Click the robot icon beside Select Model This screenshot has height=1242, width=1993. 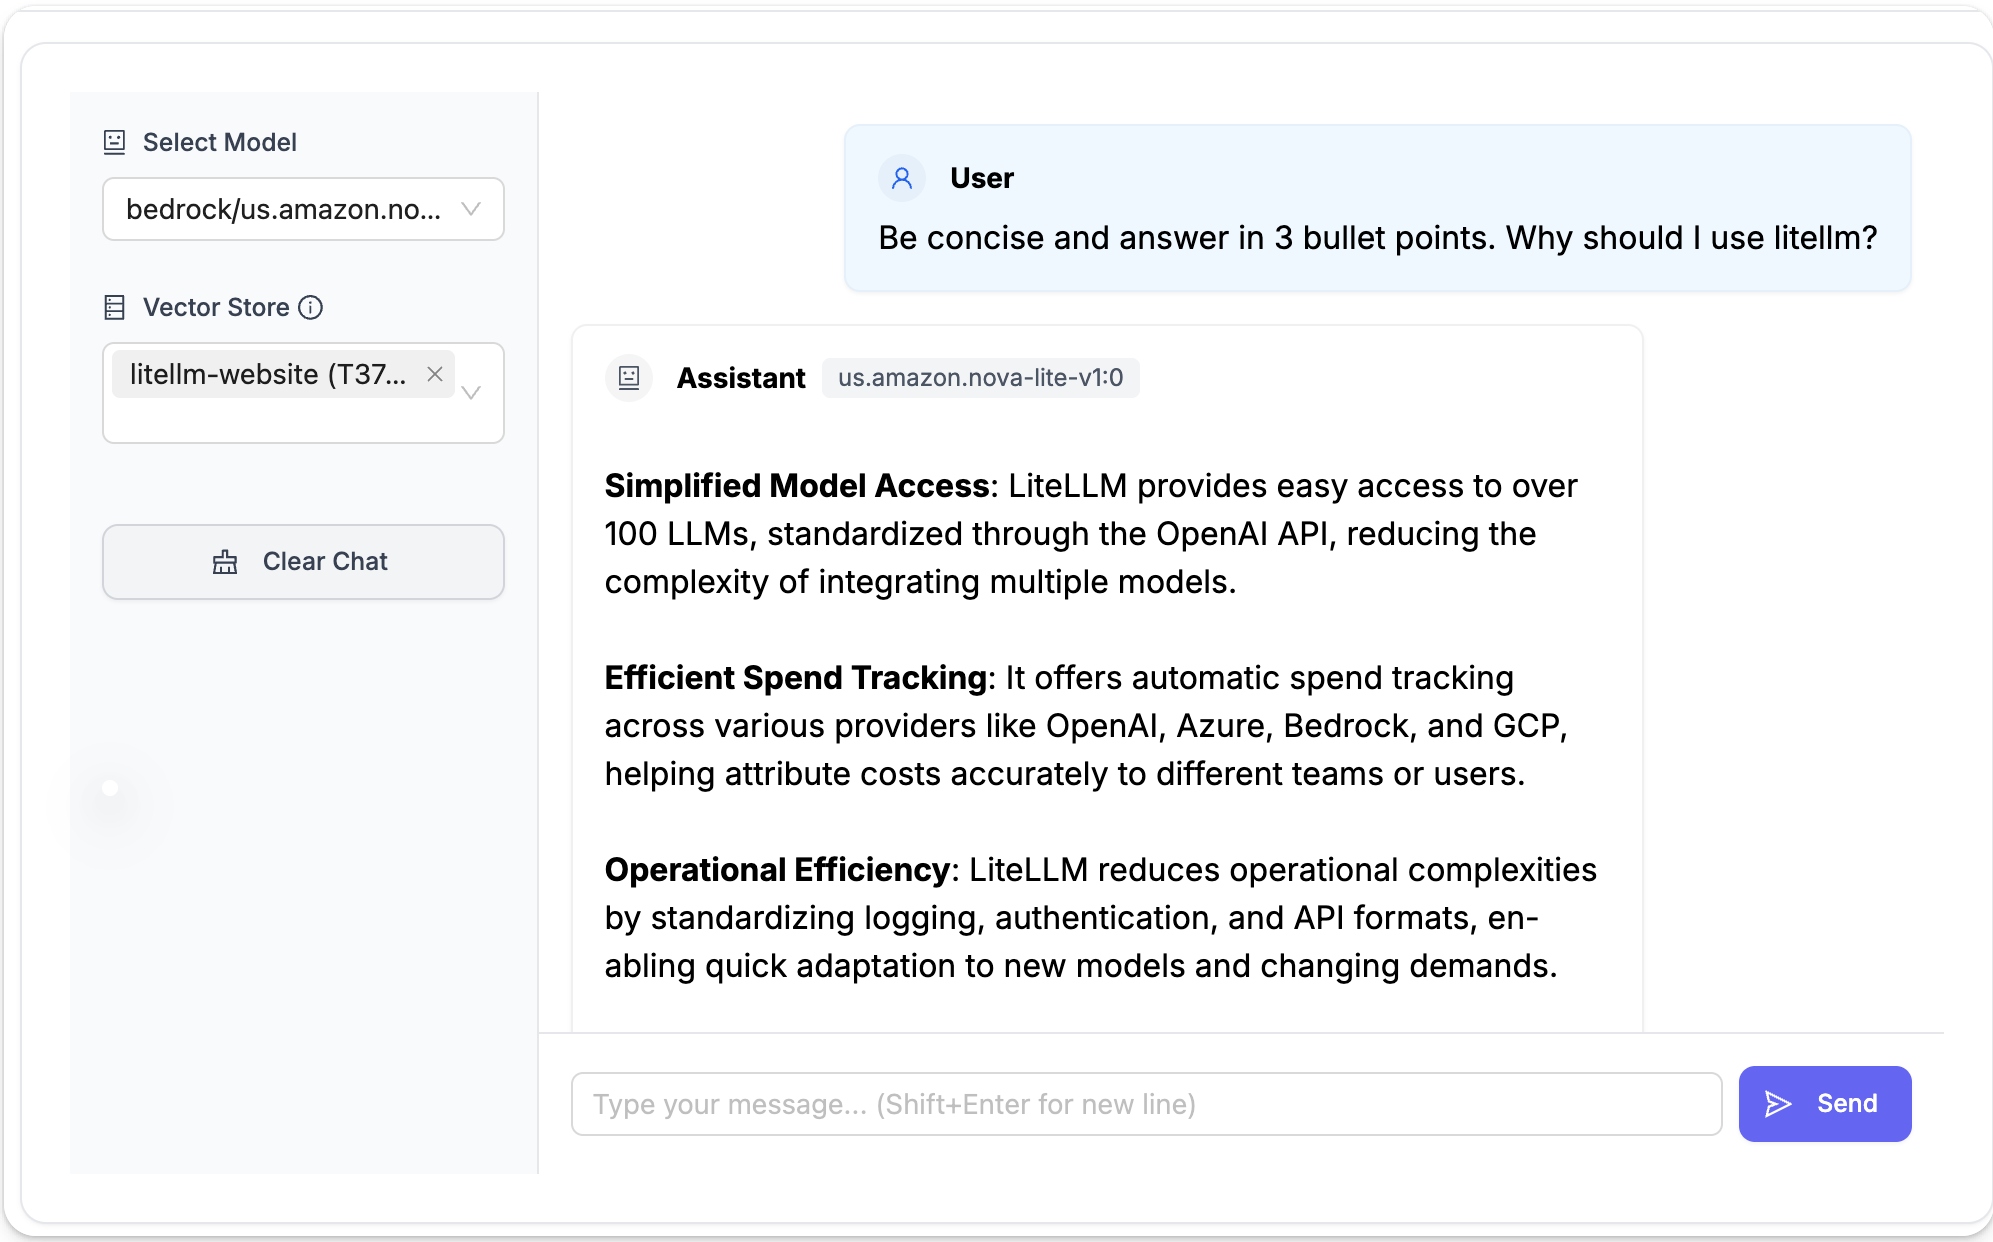pos(115,142)
